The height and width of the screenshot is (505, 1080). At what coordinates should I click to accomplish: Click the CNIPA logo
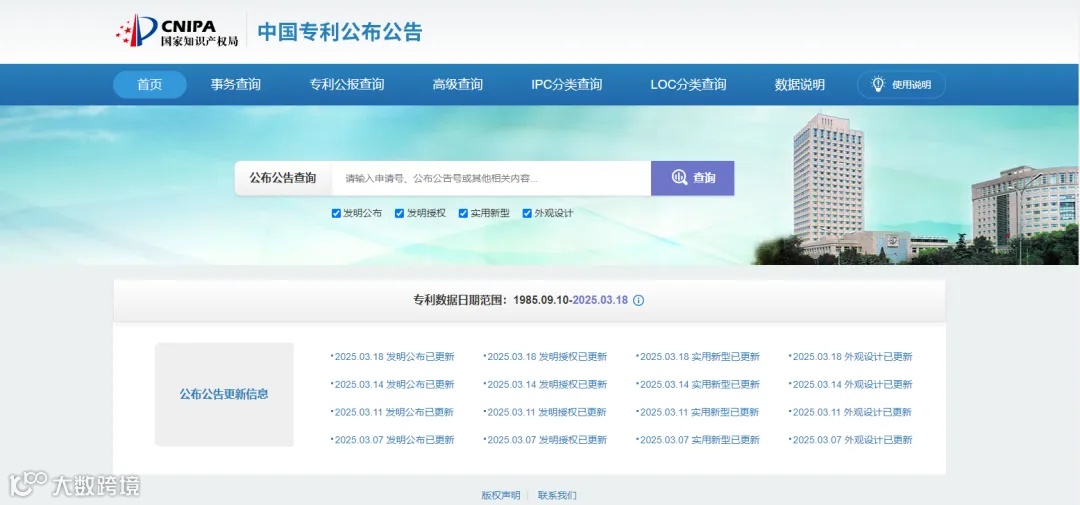[x=177, y=31]
